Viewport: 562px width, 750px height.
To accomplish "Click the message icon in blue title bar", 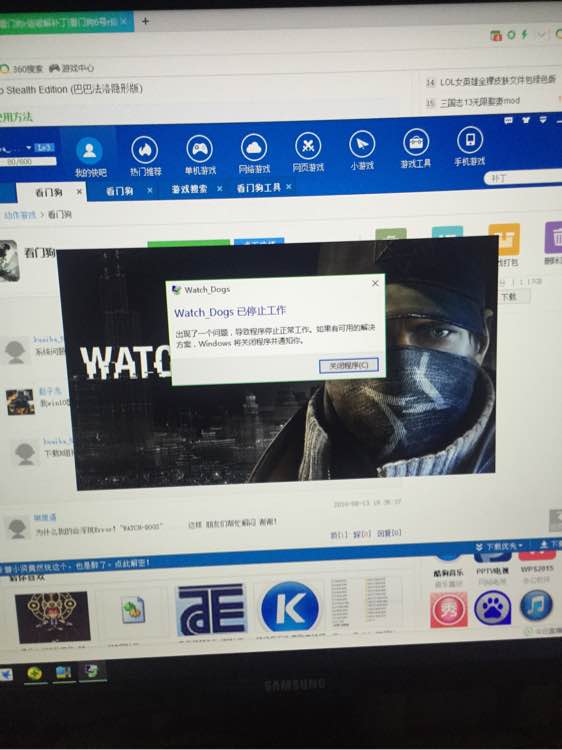I will point(508,121).
